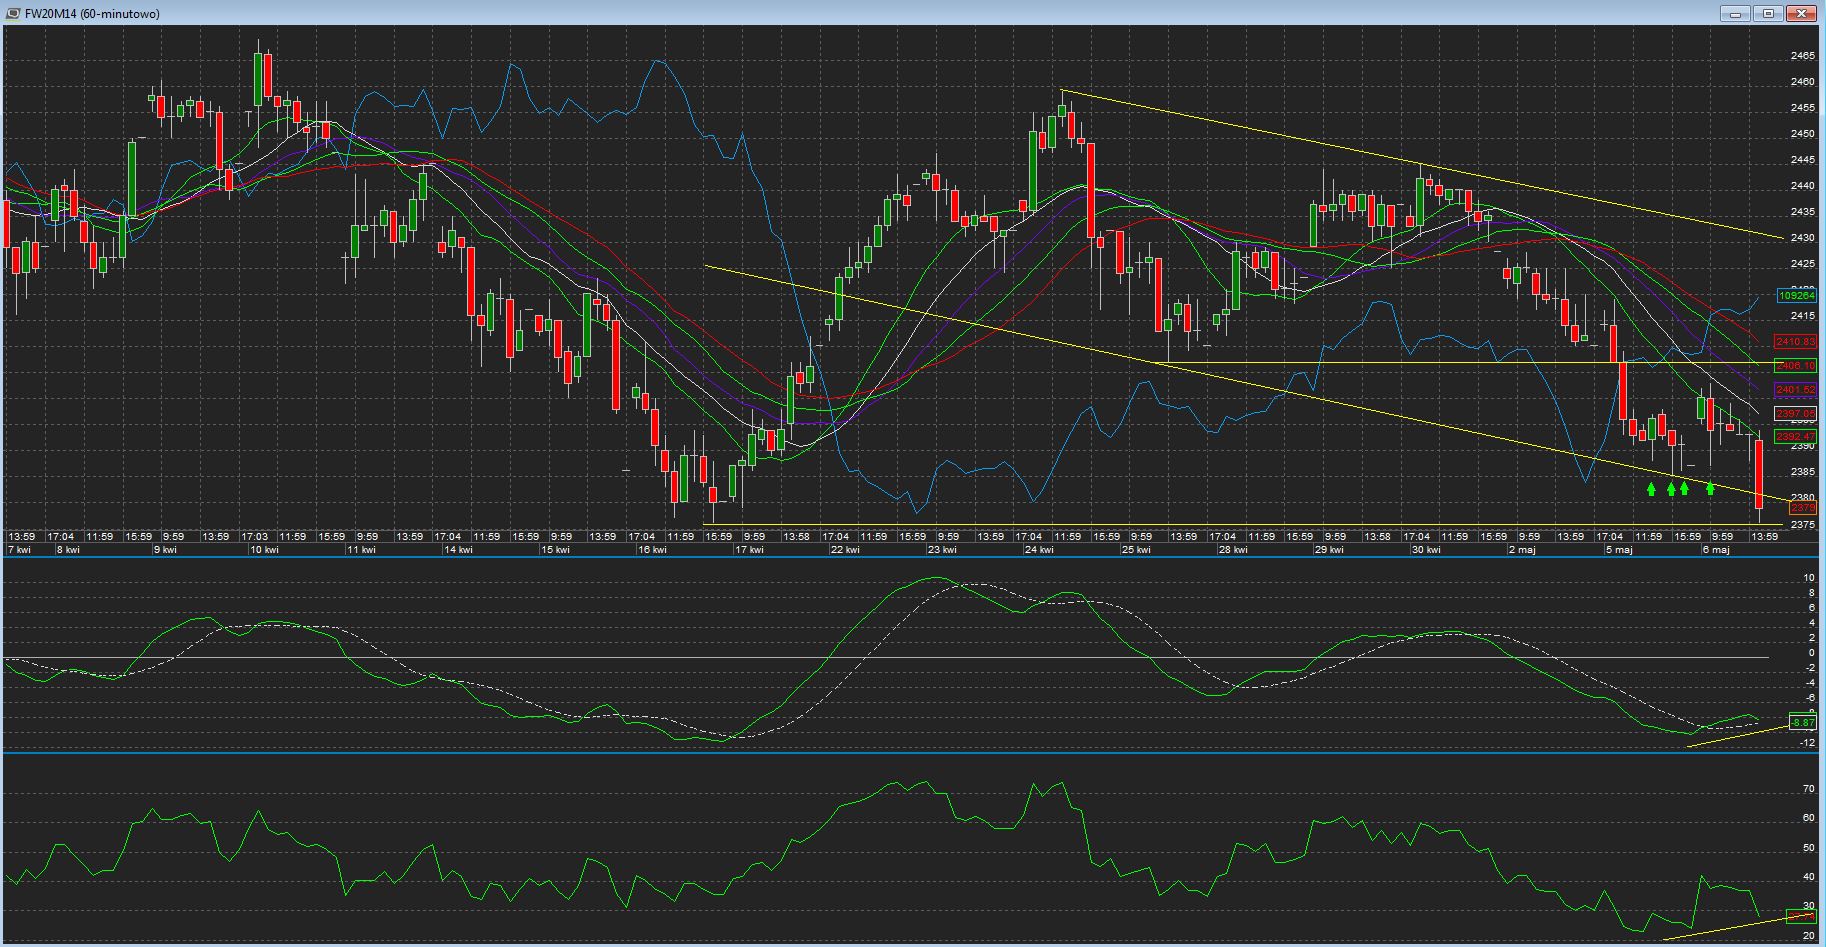Screen dimensions: 1826x947
Task: Click the 27.74 RSI value label
Action: (1802, 916)
